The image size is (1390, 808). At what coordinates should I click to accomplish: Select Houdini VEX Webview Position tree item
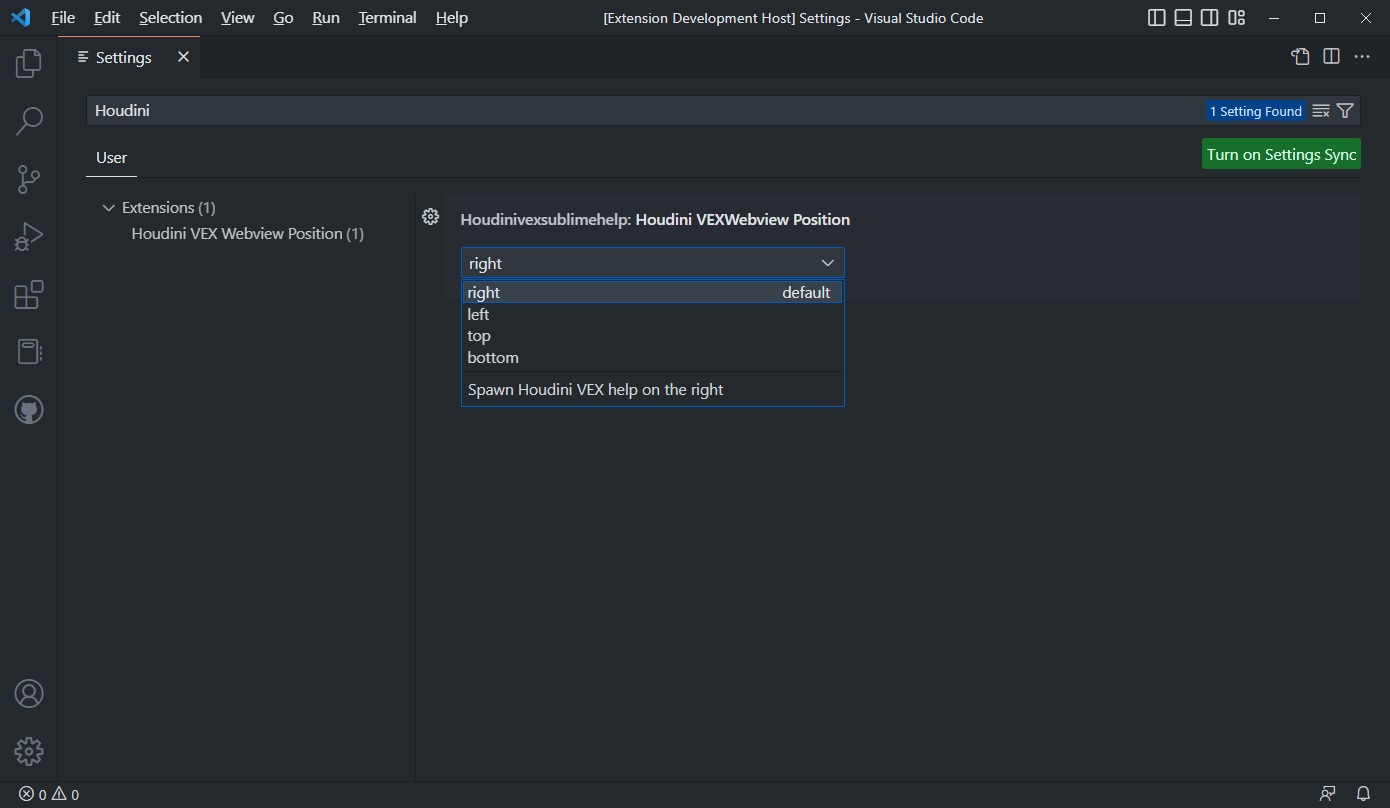[x=247, y=233]
